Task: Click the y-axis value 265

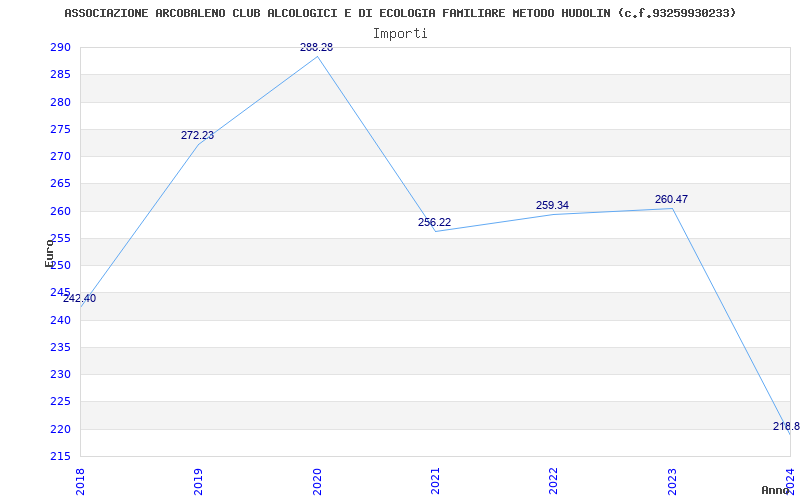Action: (x=60, y=184)
